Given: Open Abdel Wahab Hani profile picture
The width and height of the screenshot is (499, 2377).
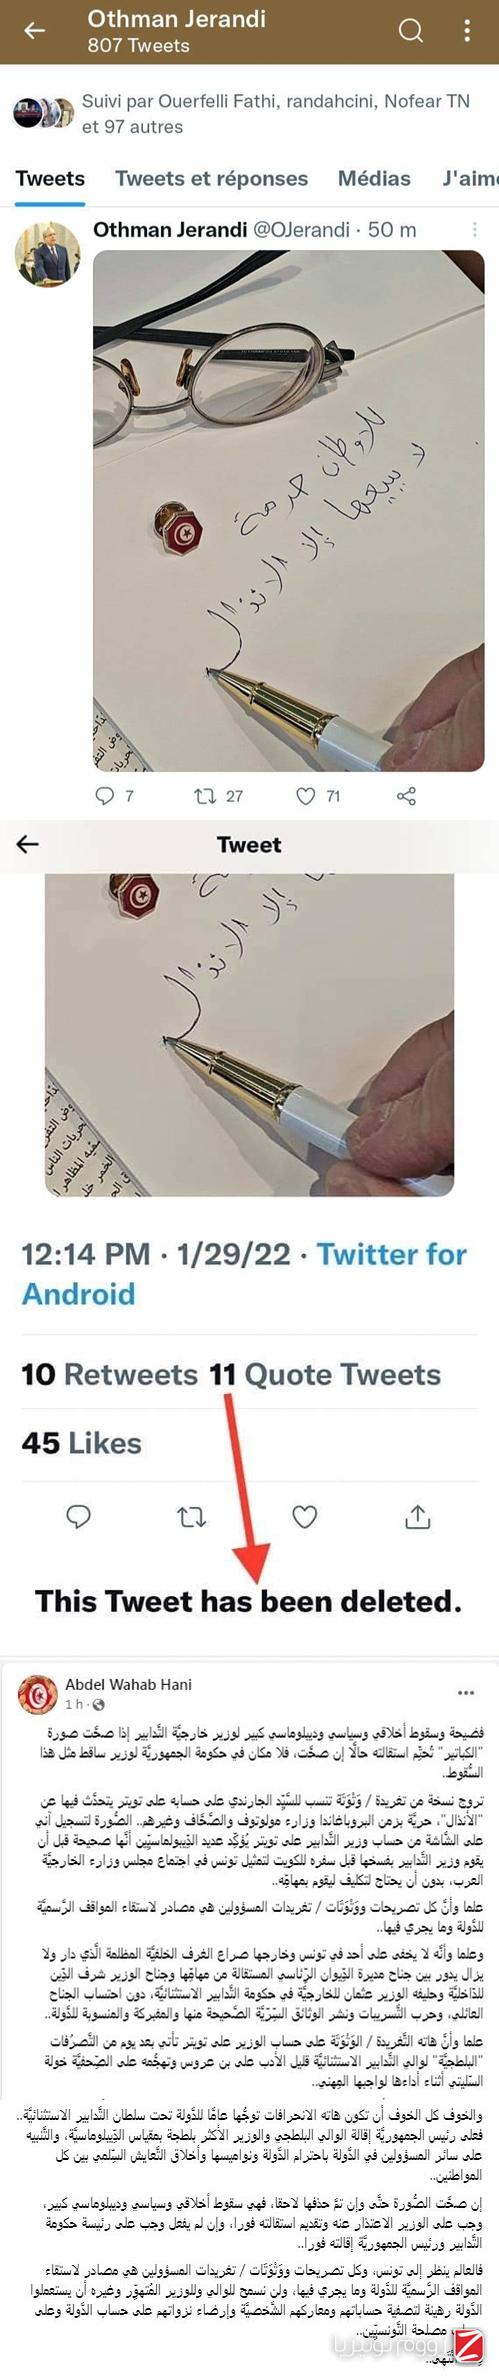Looking at the screenshot, I should click(38, 1693).
